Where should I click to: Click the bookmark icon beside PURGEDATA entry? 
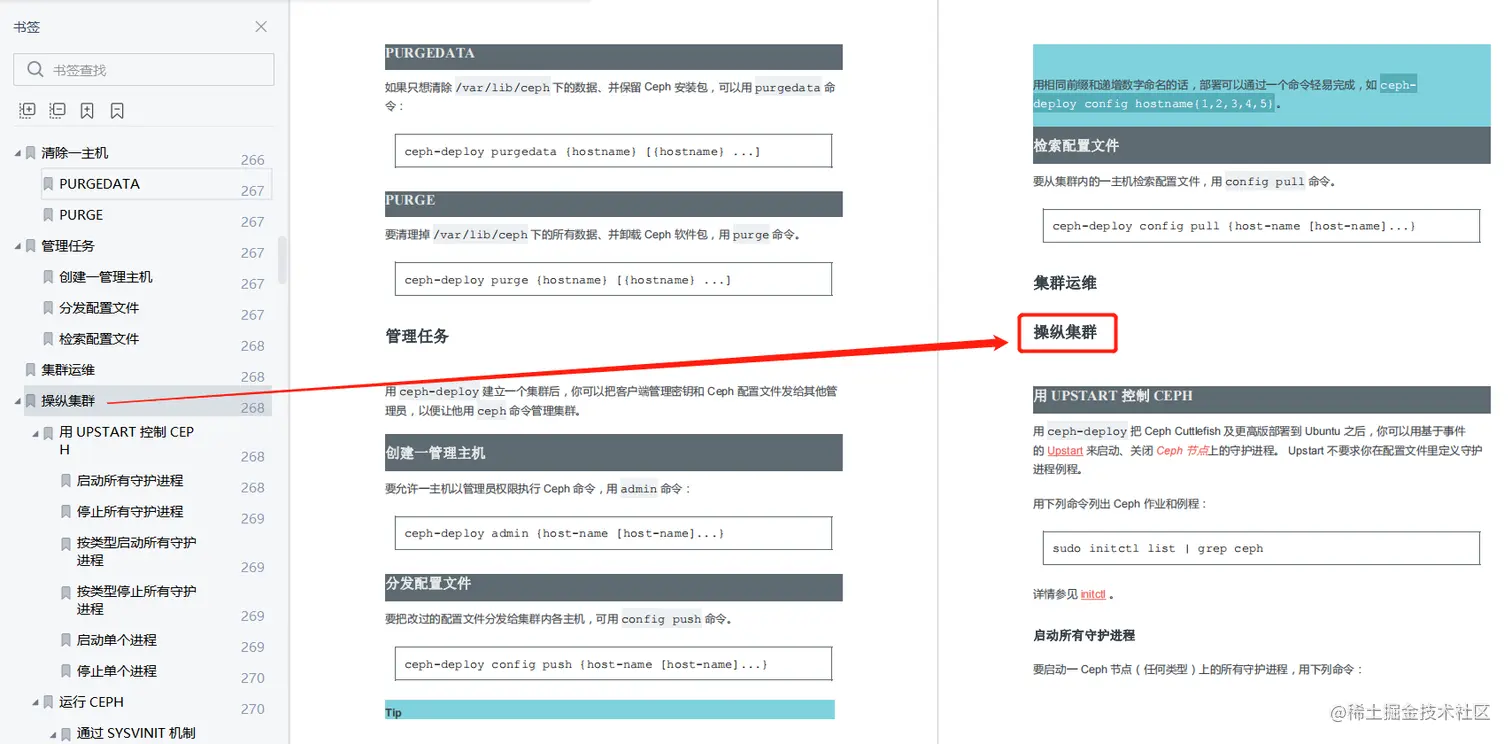click(49, 183)
